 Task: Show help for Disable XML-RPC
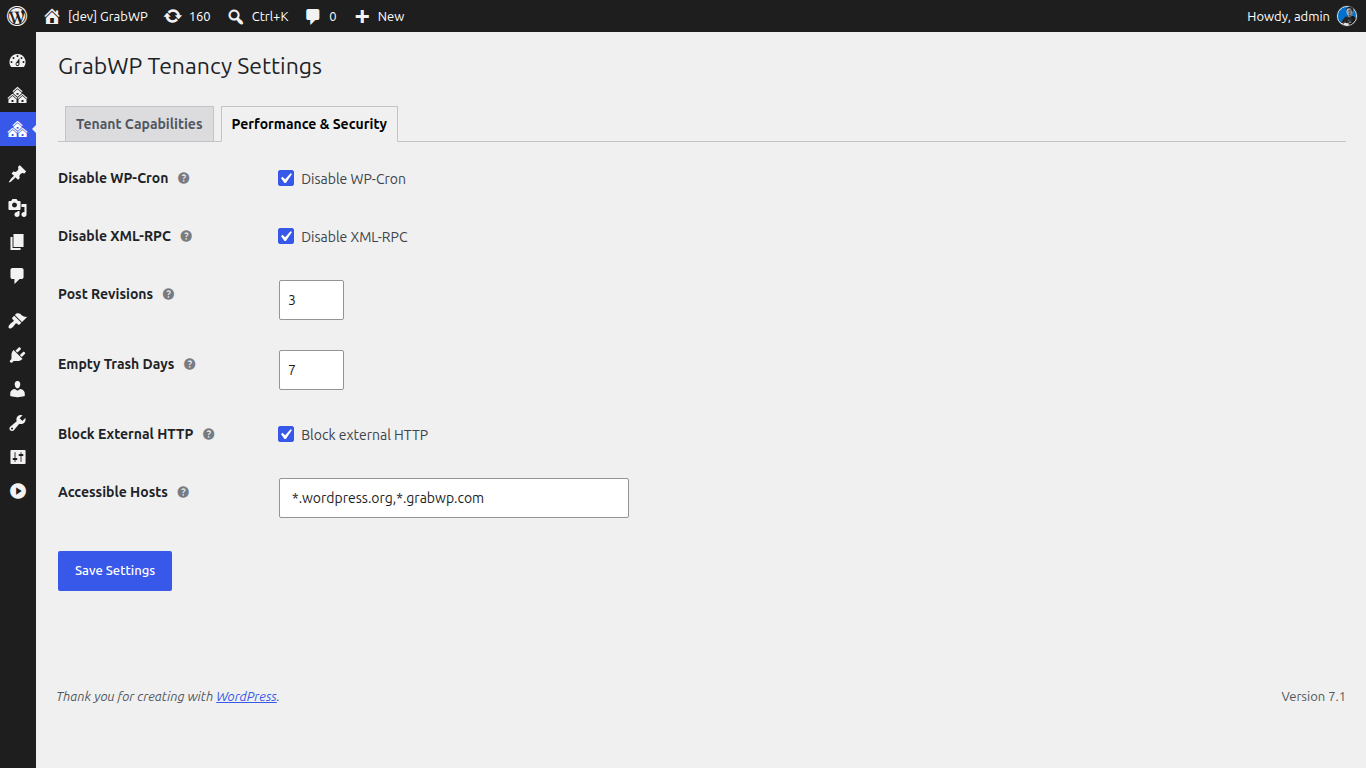click(186, 236)
